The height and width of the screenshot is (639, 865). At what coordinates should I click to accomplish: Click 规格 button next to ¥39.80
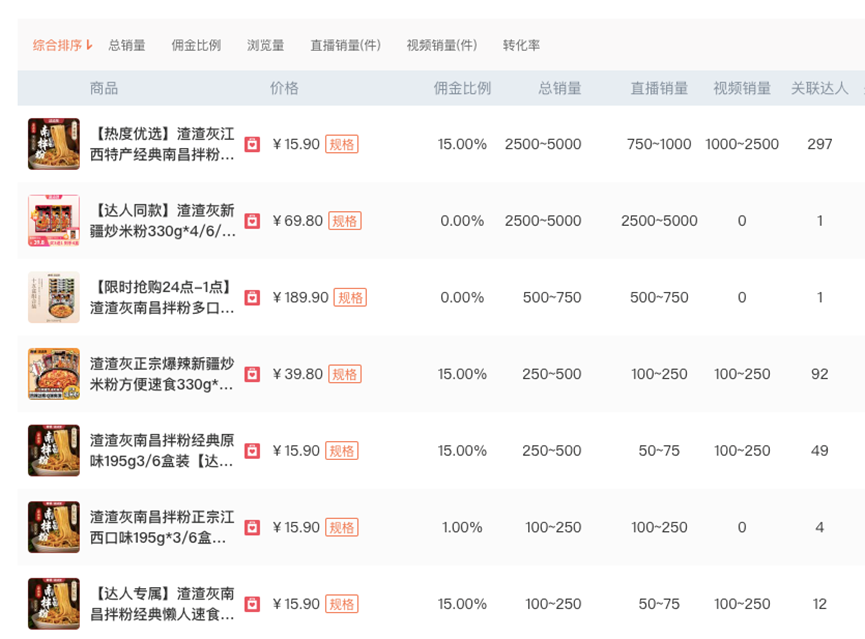[345, 374]
